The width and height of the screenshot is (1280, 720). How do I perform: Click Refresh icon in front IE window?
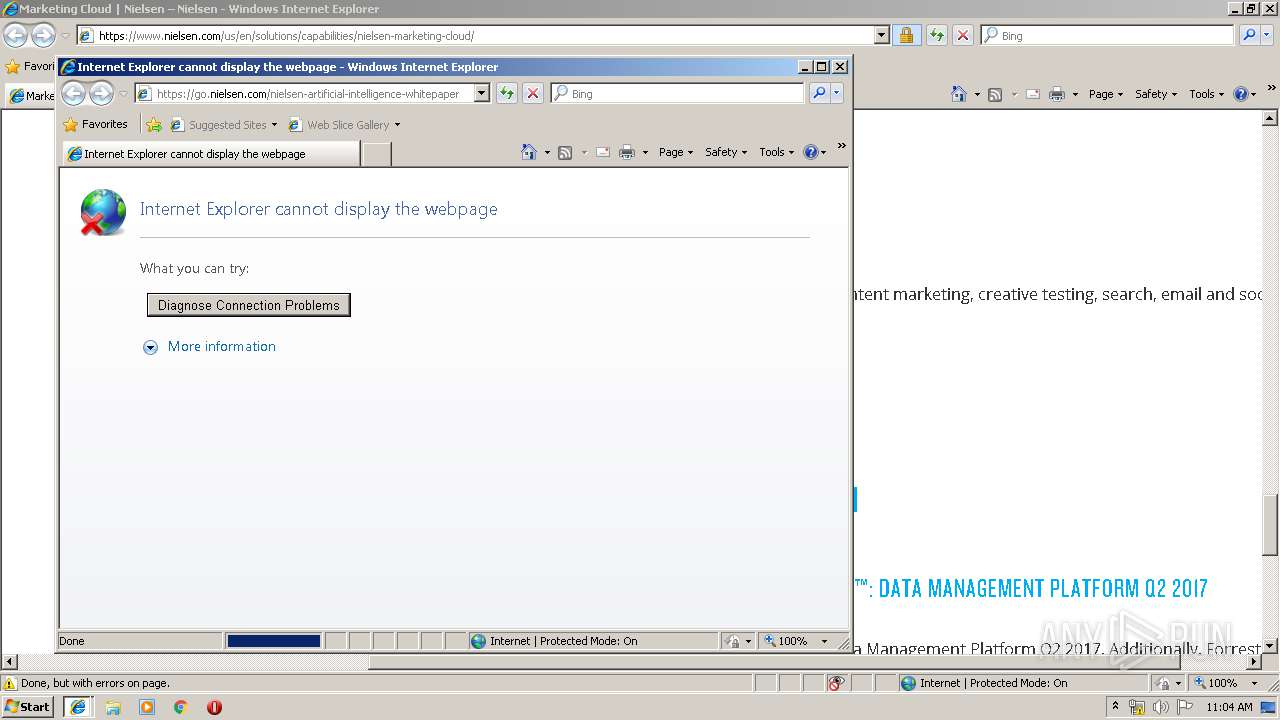tap(507, 93)
